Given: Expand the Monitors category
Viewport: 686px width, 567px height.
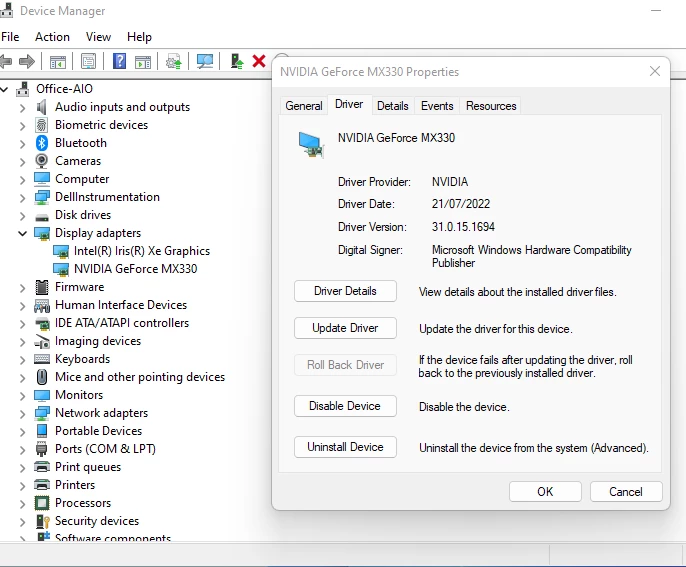Looking at the screenshot, I should click(x=22, y=396).
